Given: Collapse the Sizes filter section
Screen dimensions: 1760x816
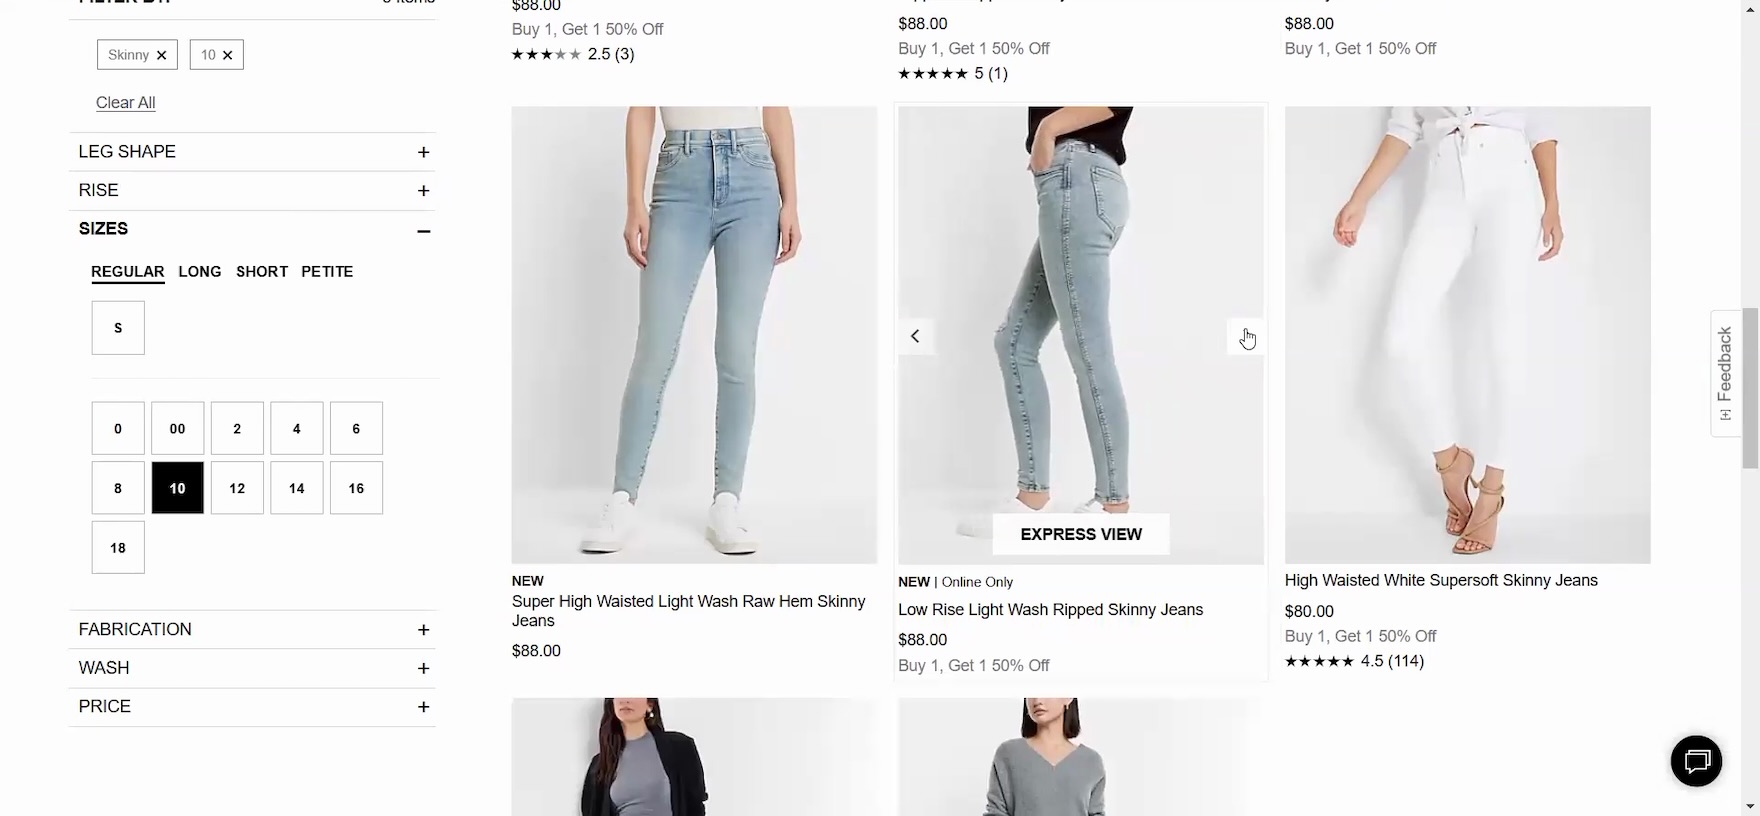Looking at the screenshot, I should (424, 230).
